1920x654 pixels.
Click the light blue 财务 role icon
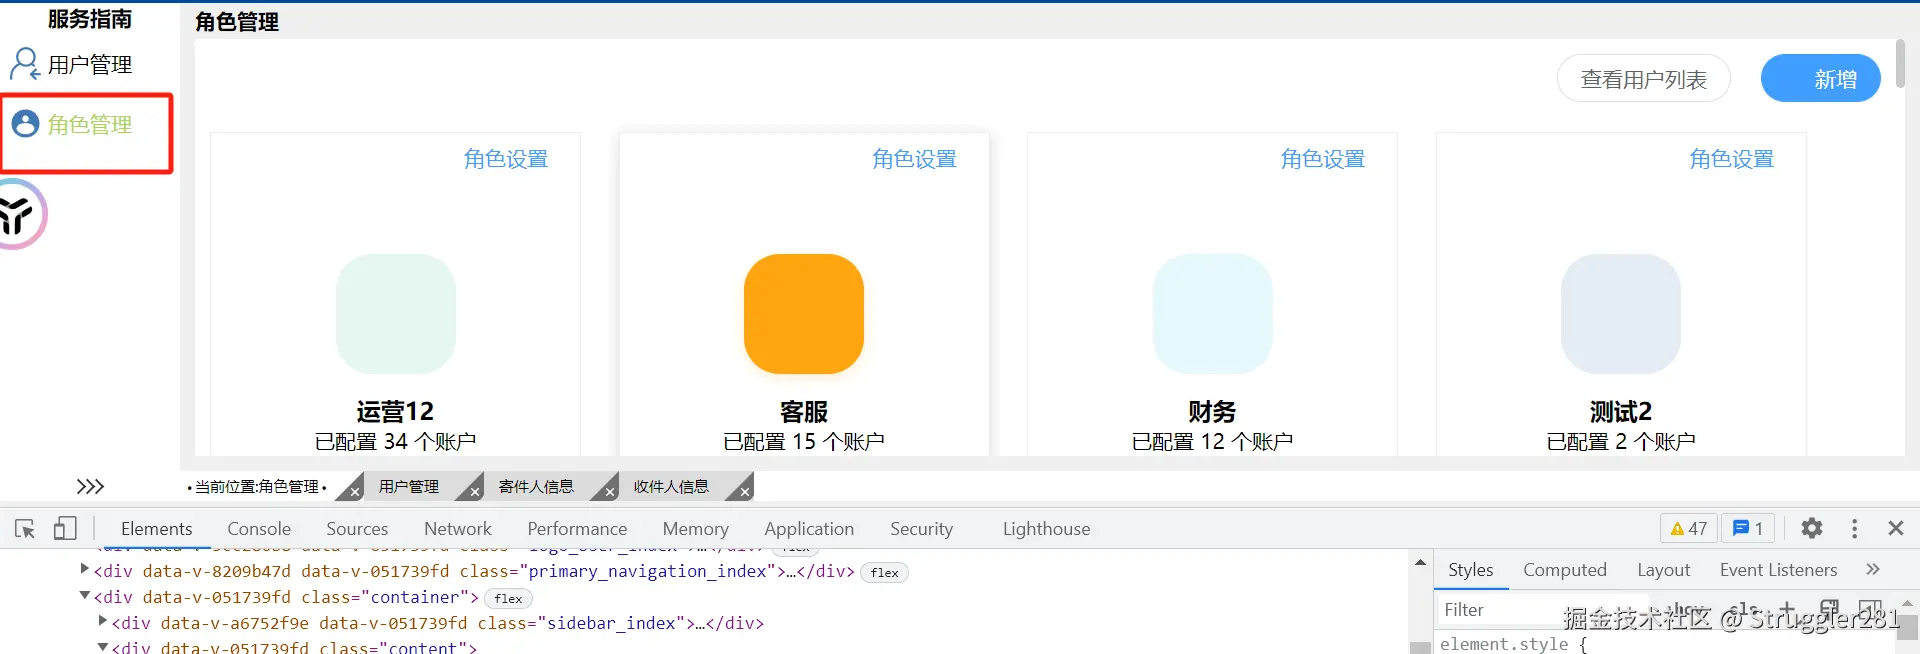(x=1212, y=313)
